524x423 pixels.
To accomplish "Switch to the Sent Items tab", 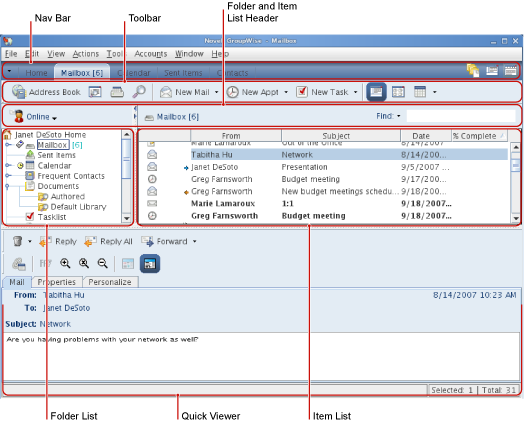I will (x=183, y=73).
